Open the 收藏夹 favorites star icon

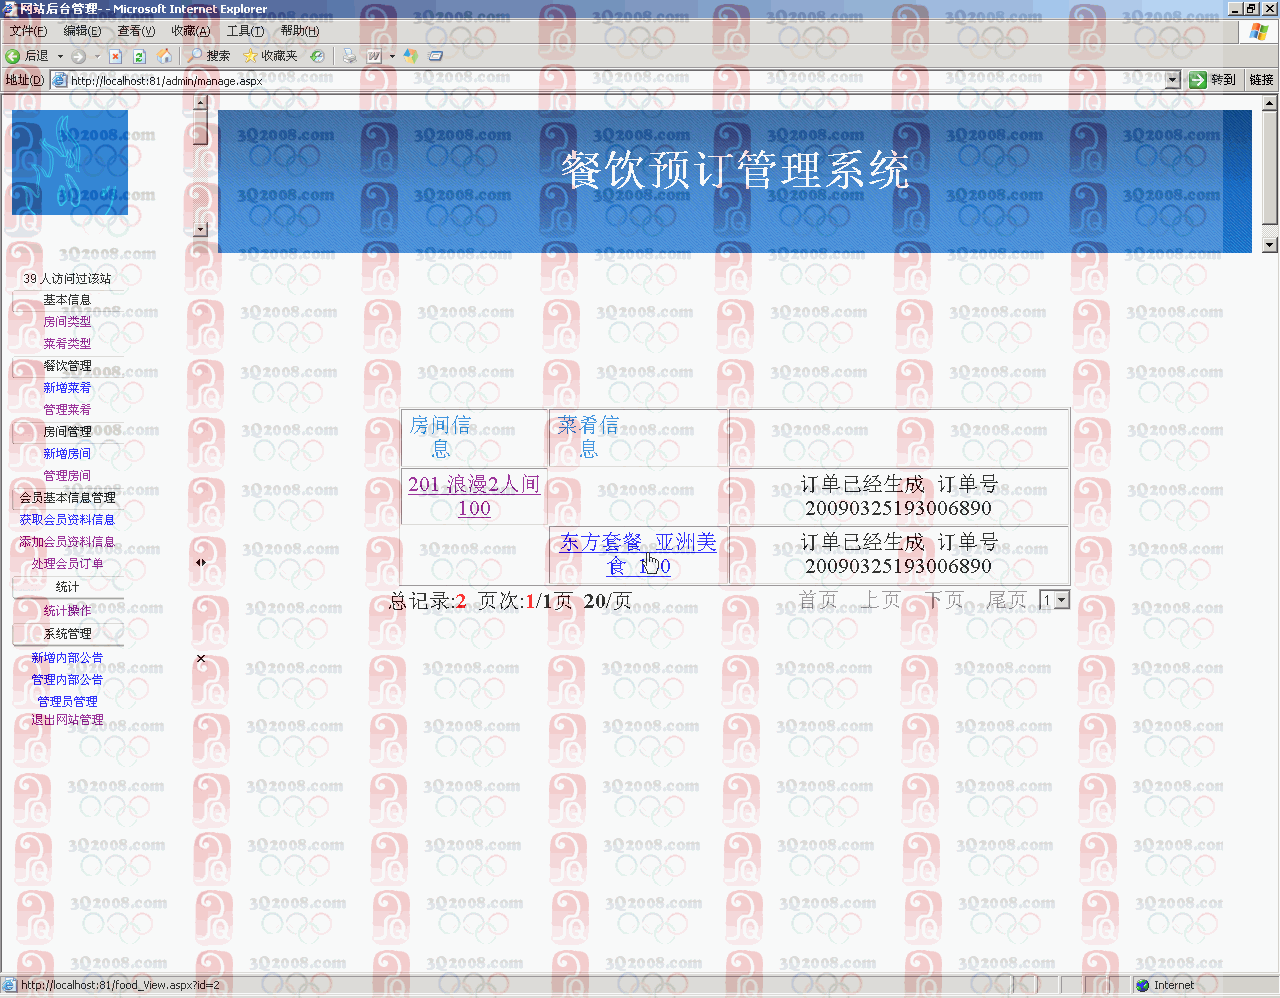pos(250,56)
